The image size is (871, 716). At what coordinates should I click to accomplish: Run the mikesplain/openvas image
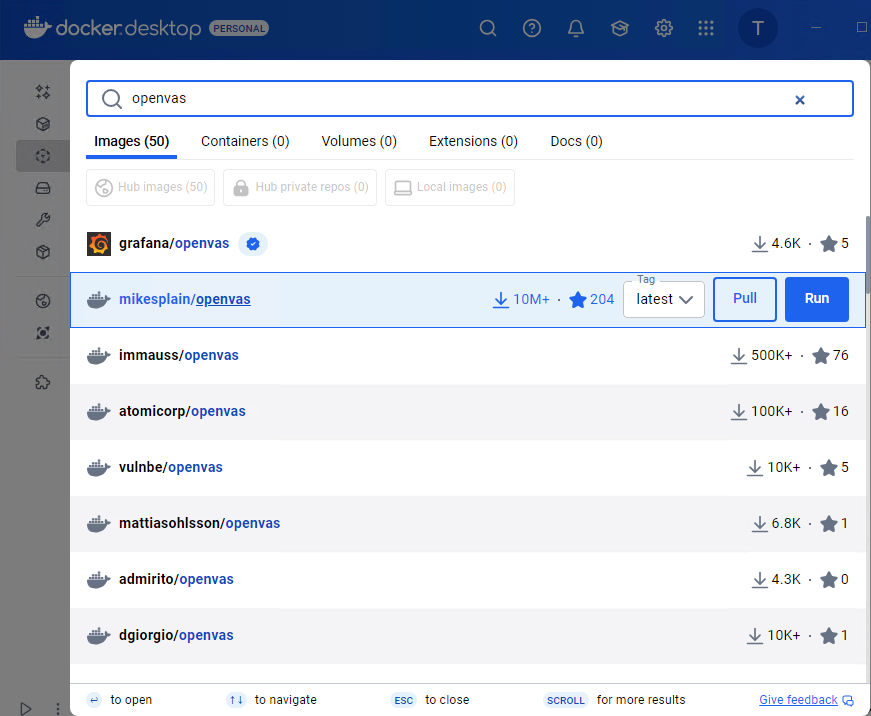coord(817,299)
